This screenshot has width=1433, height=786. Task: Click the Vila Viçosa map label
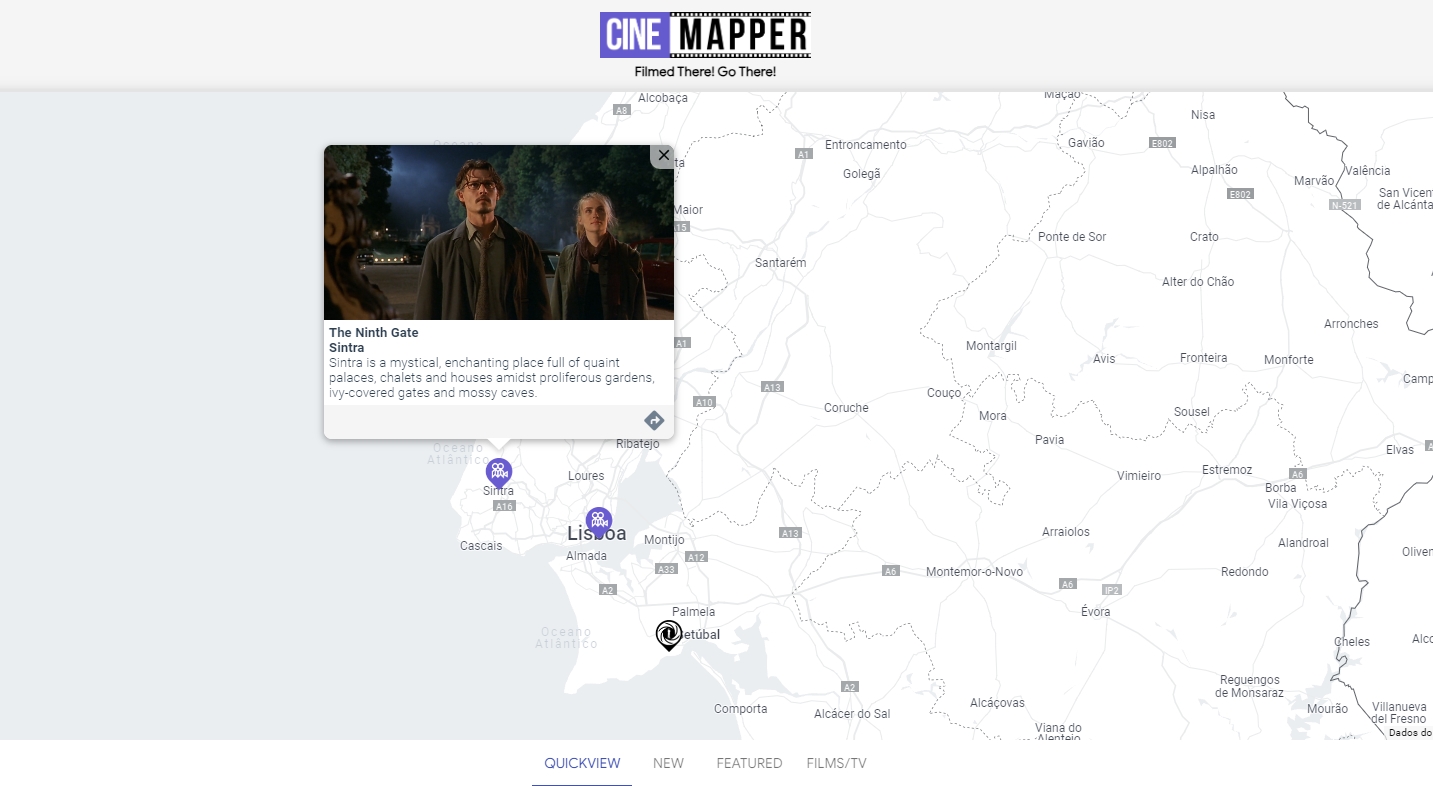coord(1298,504)
